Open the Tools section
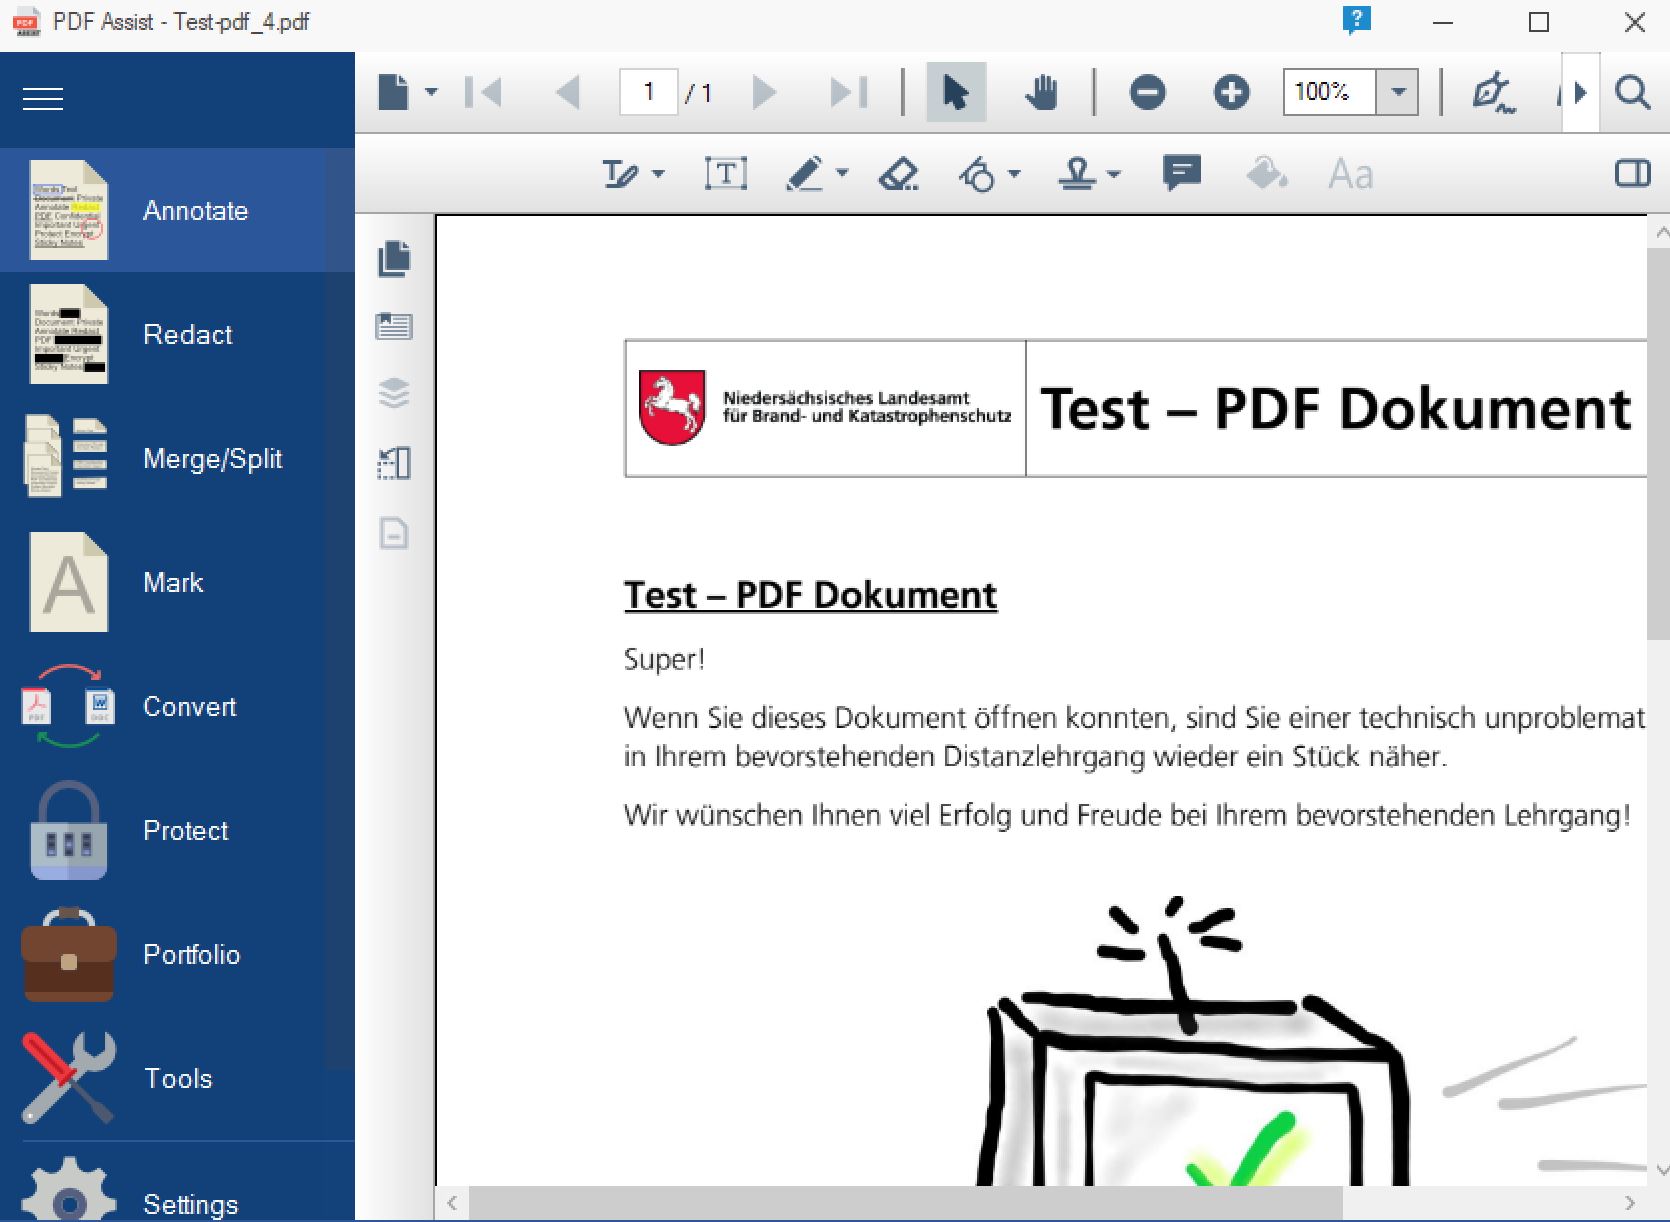The width and height of the screenshot is (1670, 1222). click(177, 1078)
